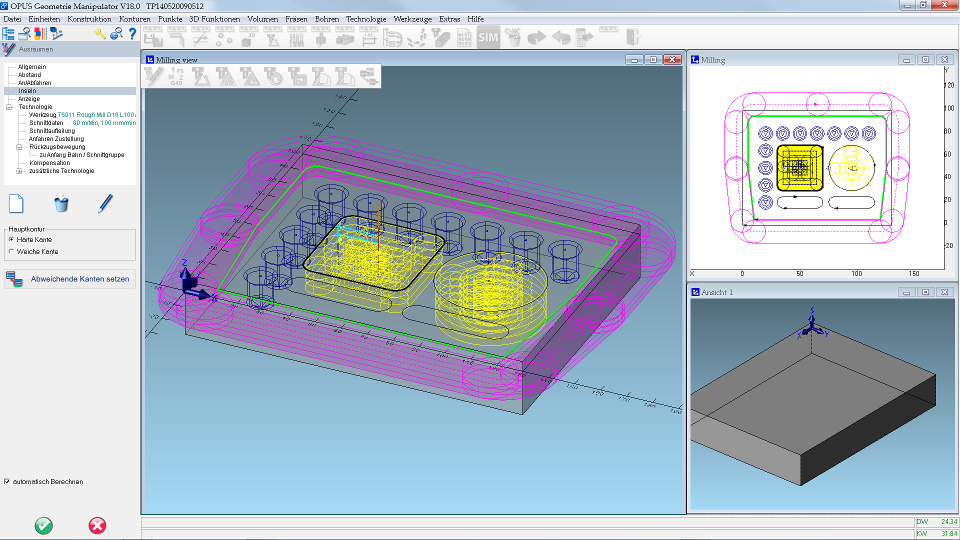Open the Fräsen menu
The height and width of the screenshot is (540, 960).
(296, 19)
